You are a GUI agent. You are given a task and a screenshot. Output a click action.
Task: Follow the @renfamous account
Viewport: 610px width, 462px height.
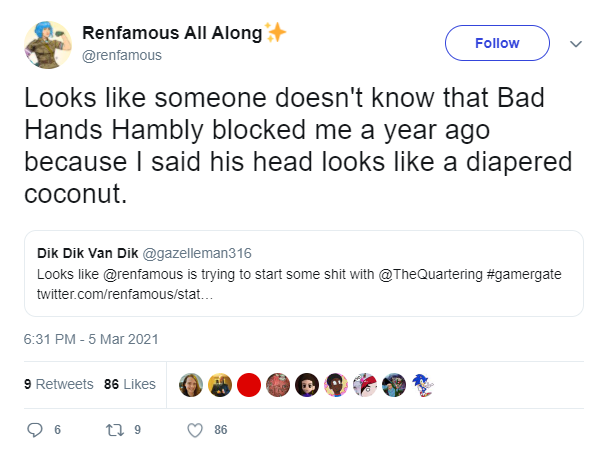coord(497,43)
